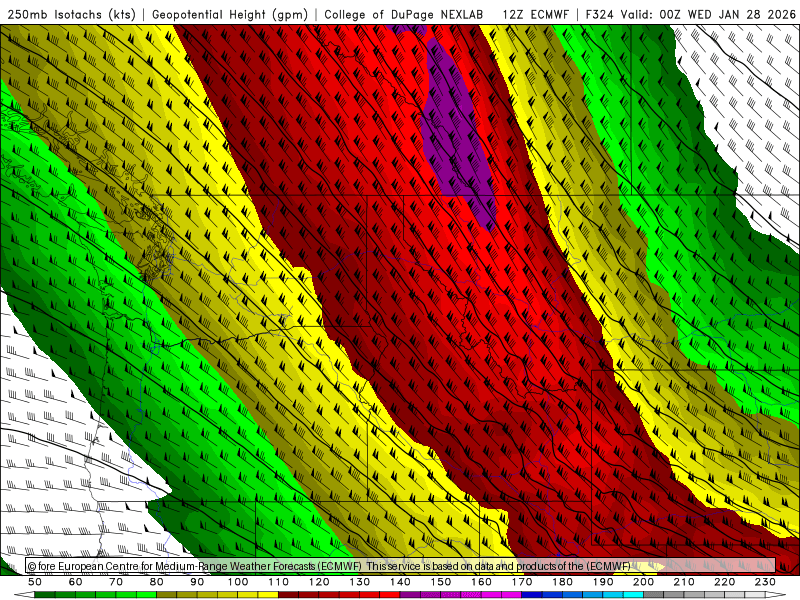Click the legend value label "140"
Viewport: 800px width, 600px height.
[400, 582]
